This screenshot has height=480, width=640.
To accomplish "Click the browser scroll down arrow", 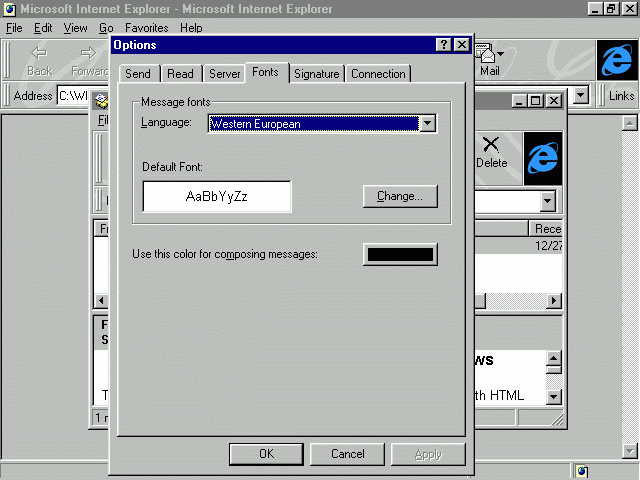I will click(629, 451).
